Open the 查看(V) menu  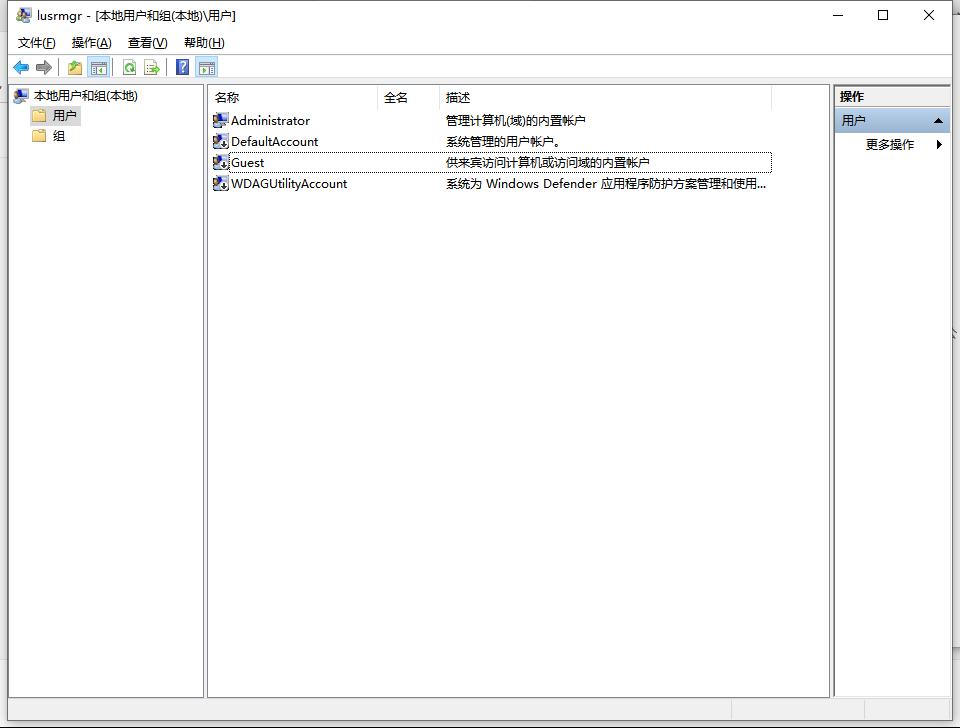point(148,43)
